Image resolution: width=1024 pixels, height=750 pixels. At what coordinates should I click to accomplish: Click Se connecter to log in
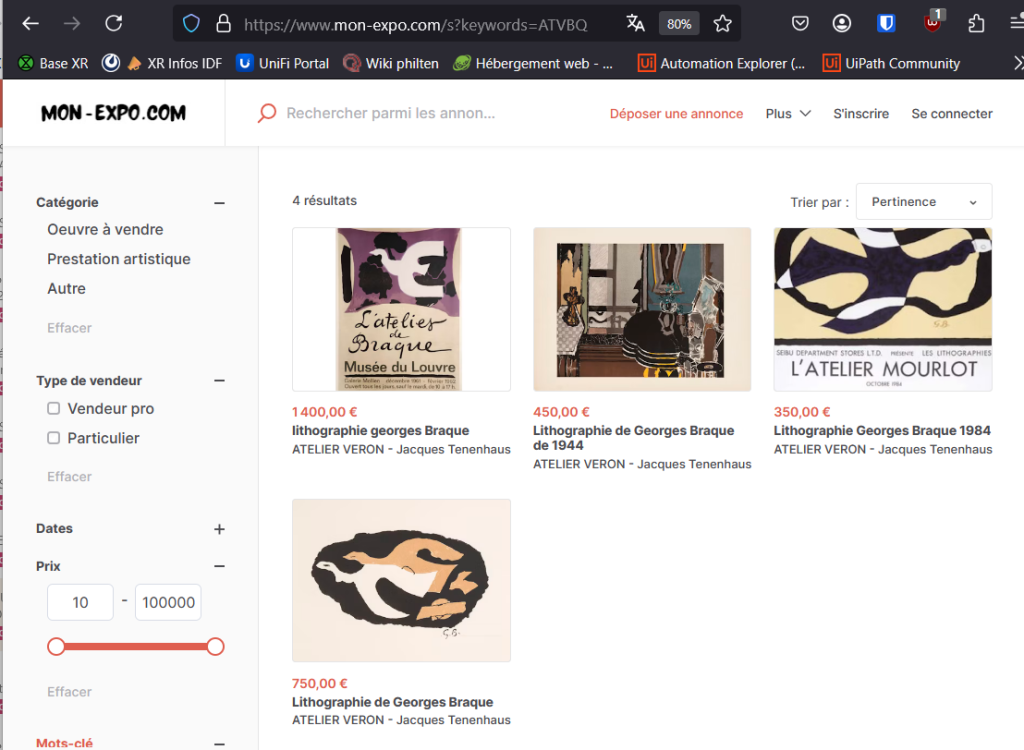[952, 114]
